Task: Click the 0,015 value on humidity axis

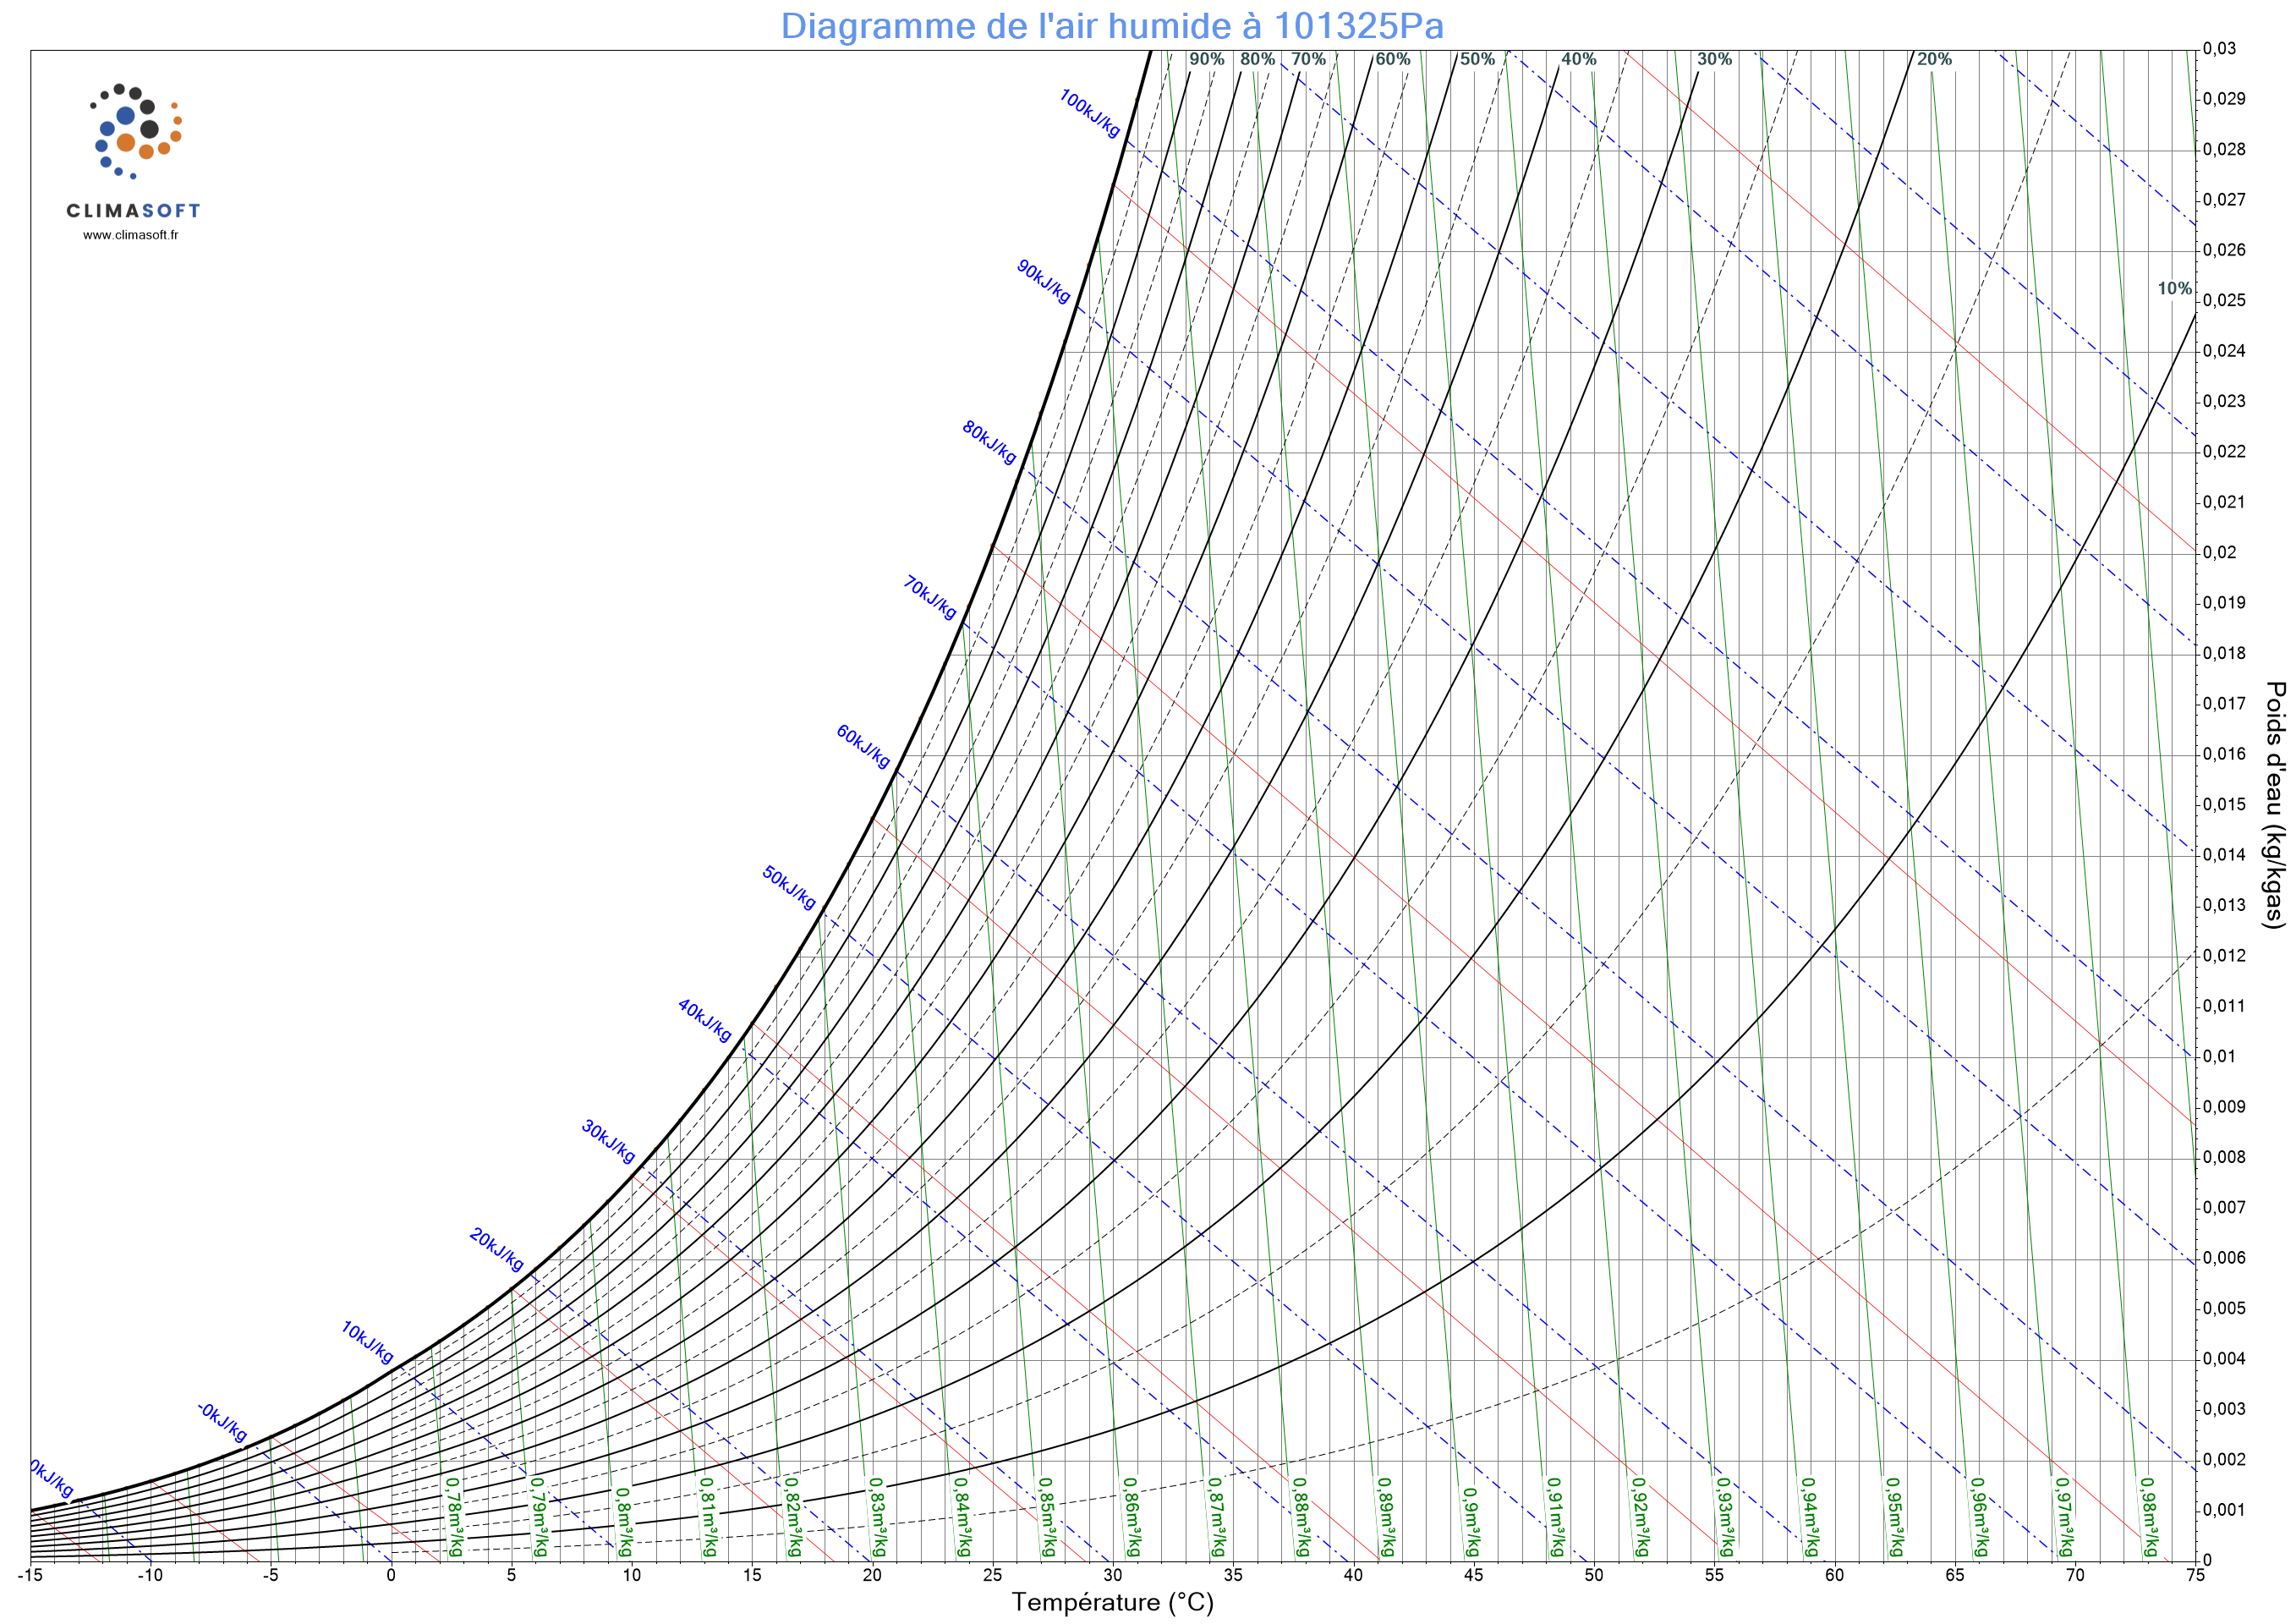Action: 2224,804
